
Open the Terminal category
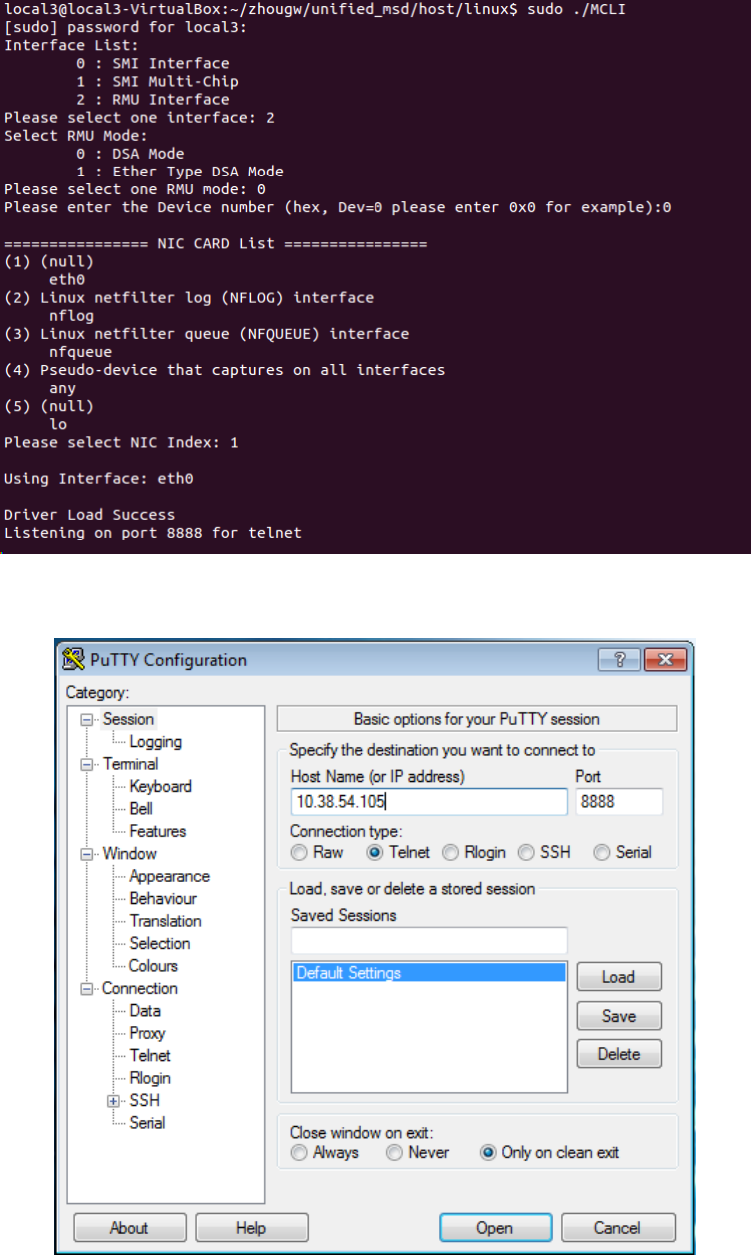pyautogui.click(x=130, y=764)
